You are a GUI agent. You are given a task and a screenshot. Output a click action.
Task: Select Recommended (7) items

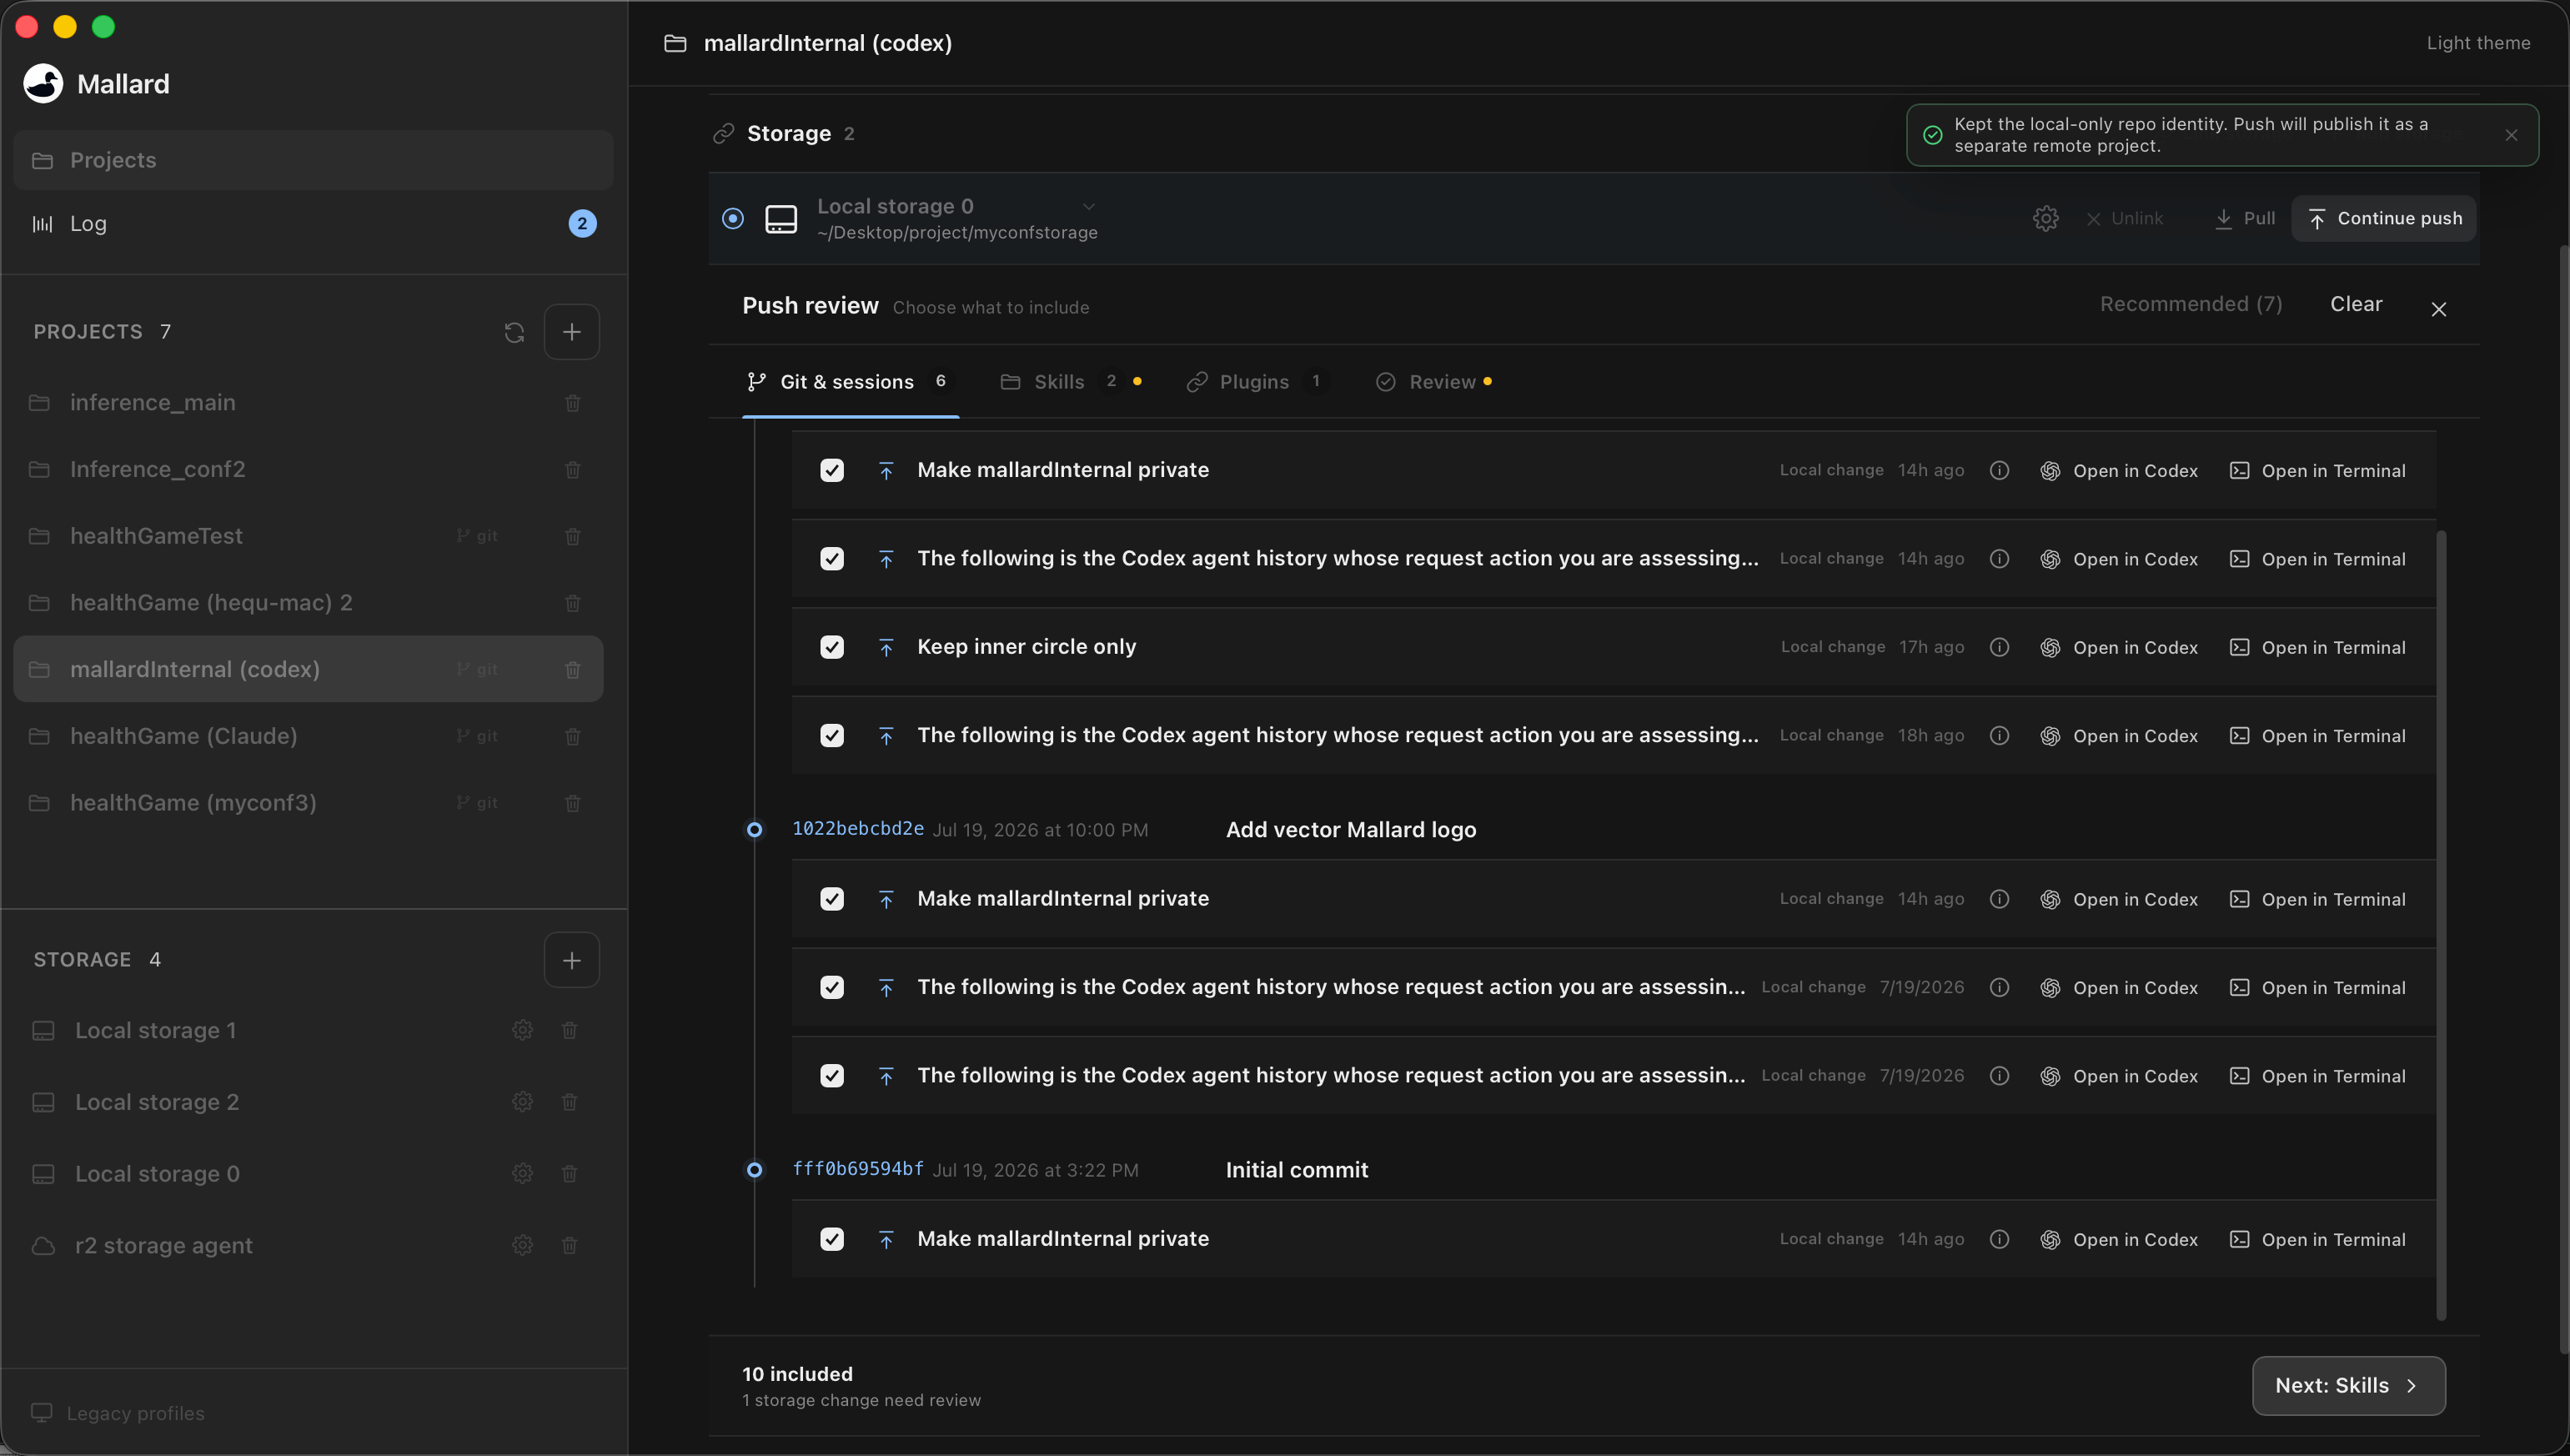tap(2190, 304)
